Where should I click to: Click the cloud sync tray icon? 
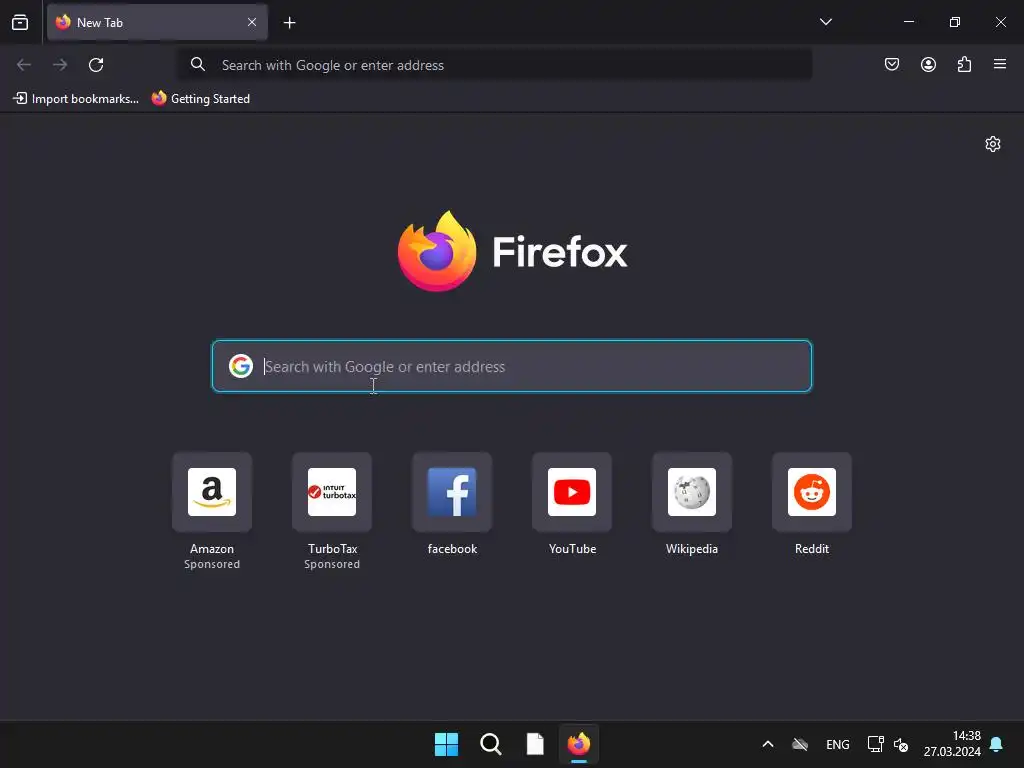pos(800,744)
